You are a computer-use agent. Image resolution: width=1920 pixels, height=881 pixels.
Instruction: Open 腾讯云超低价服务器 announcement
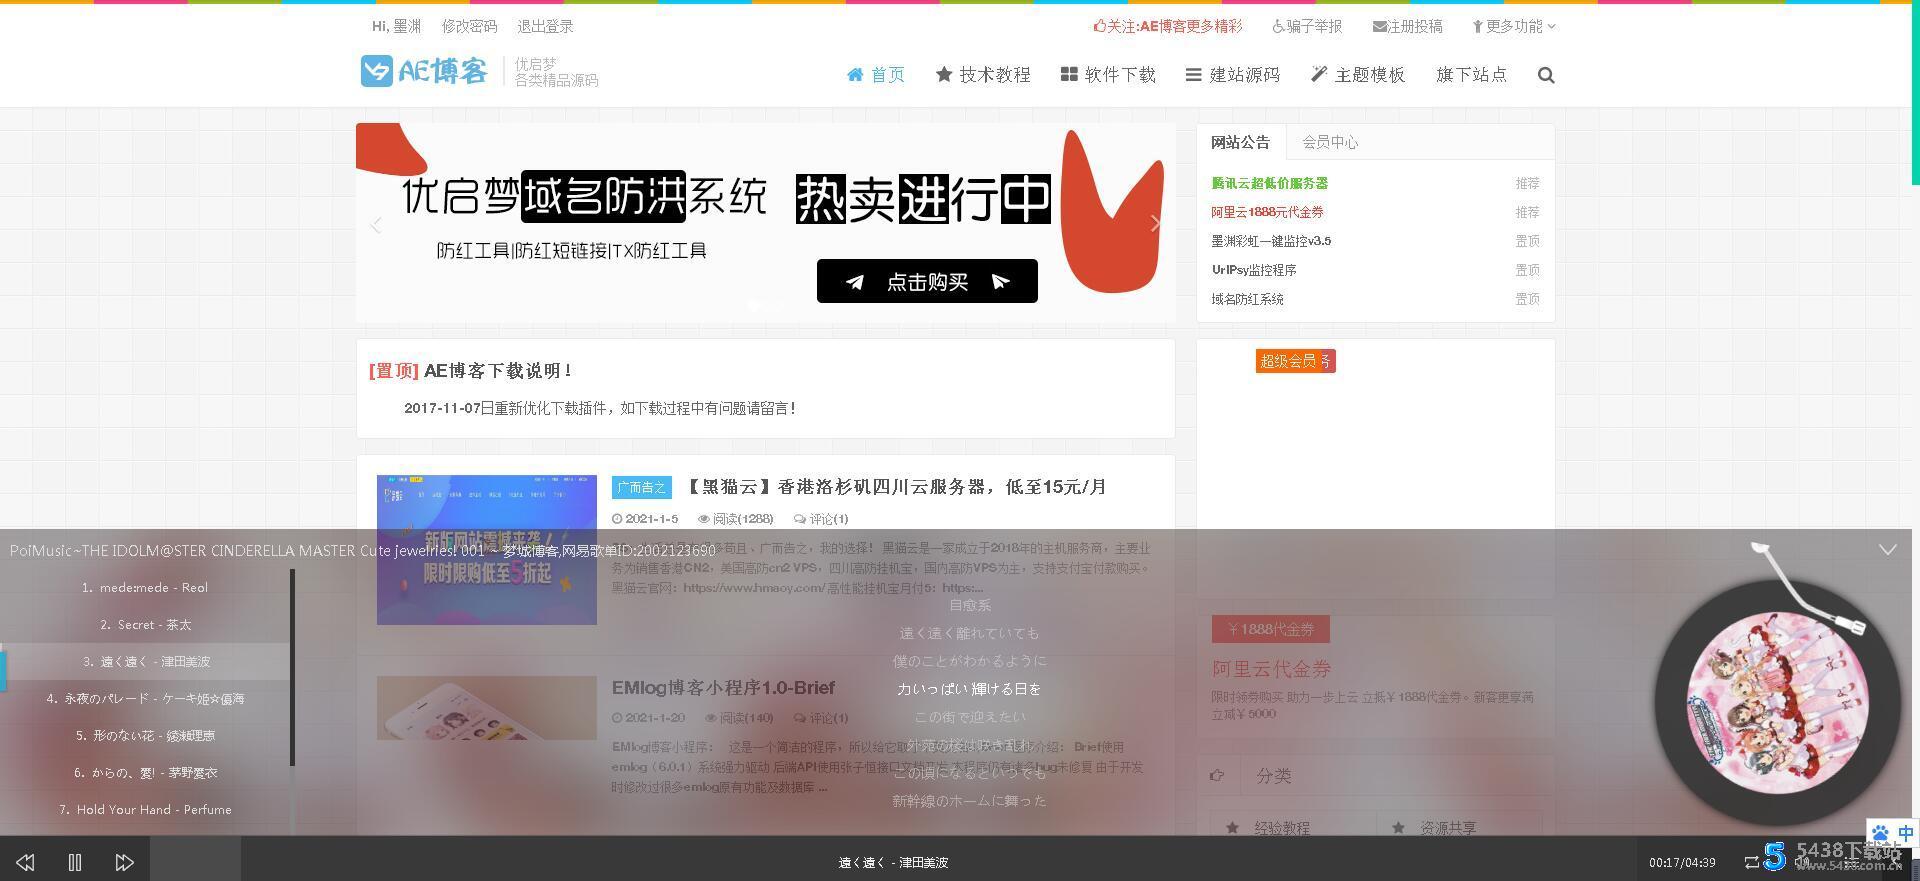[x=1269, y=183]
